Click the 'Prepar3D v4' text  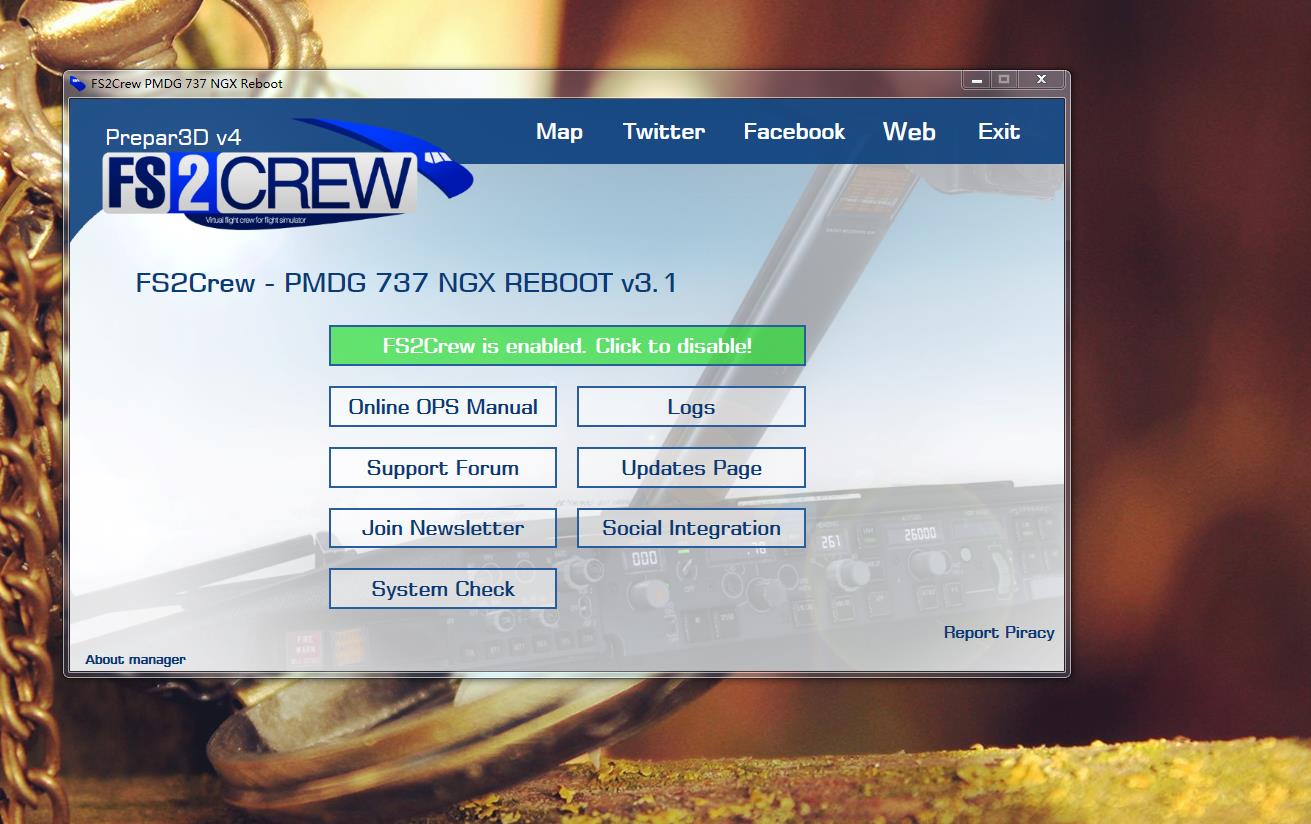tap(174, 137)
